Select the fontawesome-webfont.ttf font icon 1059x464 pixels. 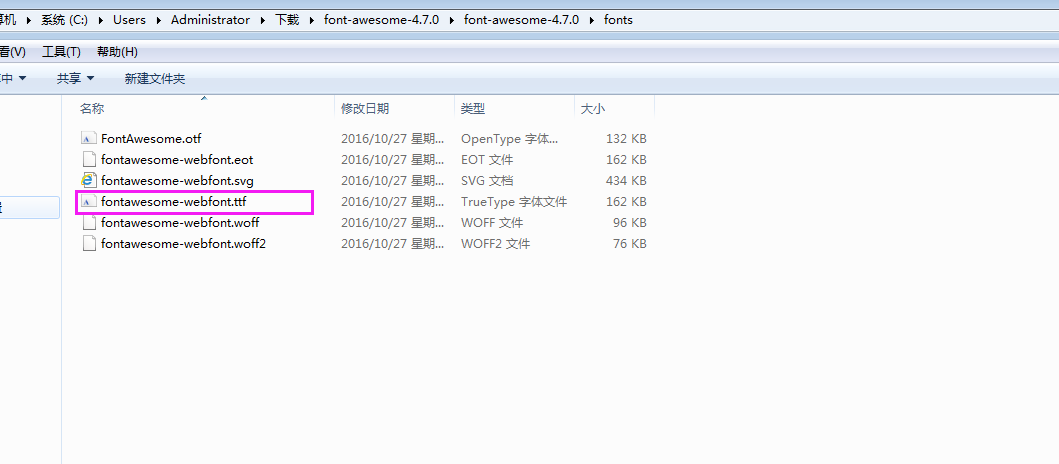click(88, 201)
